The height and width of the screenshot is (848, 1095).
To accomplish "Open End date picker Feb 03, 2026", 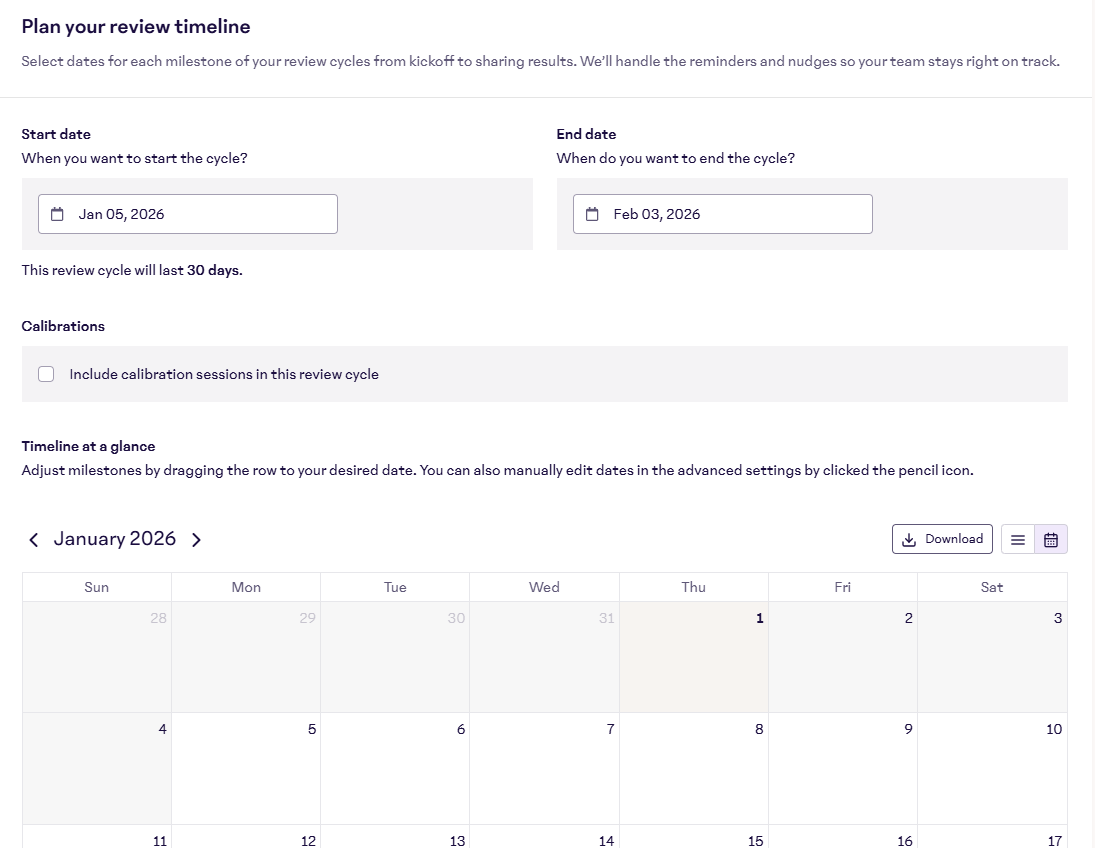I will point(723,214).
